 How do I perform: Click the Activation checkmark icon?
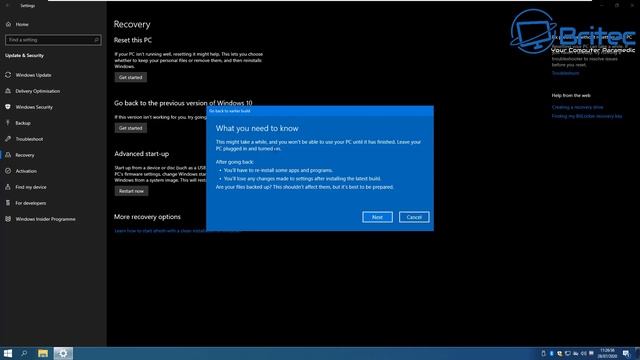(8, 171)
